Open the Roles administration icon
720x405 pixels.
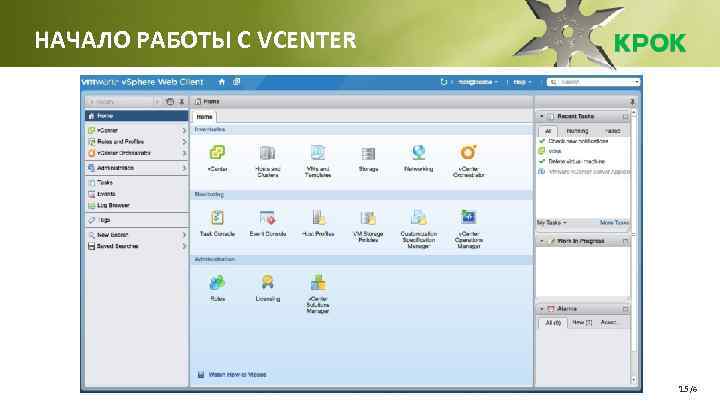tap(217, 282)
